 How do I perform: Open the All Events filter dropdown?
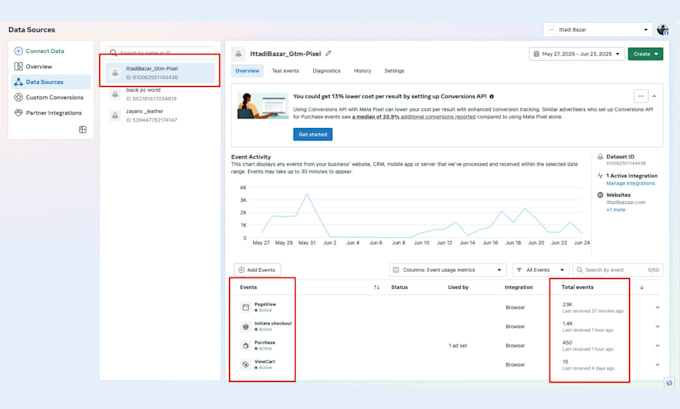tap(540, 270)
